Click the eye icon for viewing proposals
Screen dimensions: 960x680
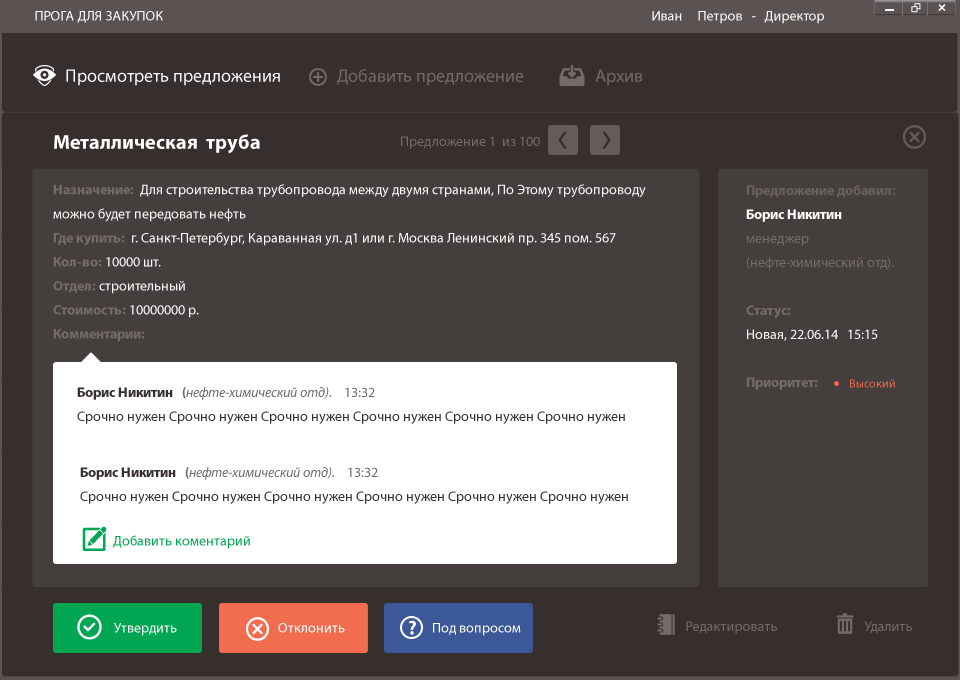44,76
